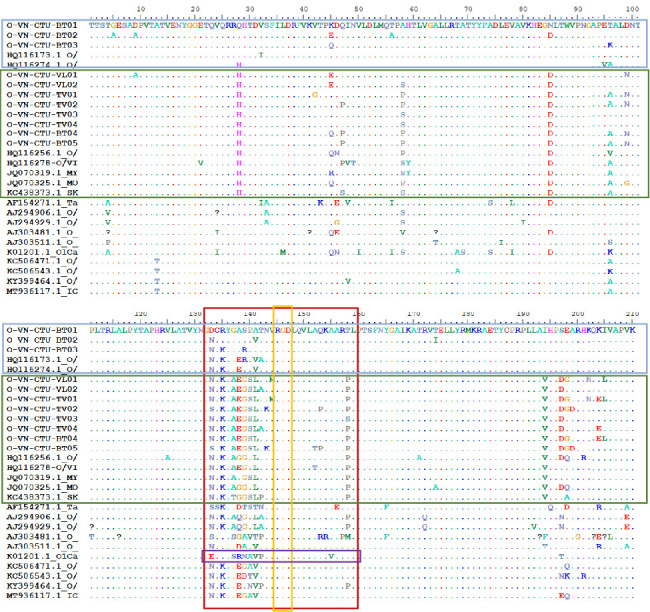Screen dimensions: 650x612
Task: Click residues NK in the KC506543.1_O/ row
Action: (564, 576)
